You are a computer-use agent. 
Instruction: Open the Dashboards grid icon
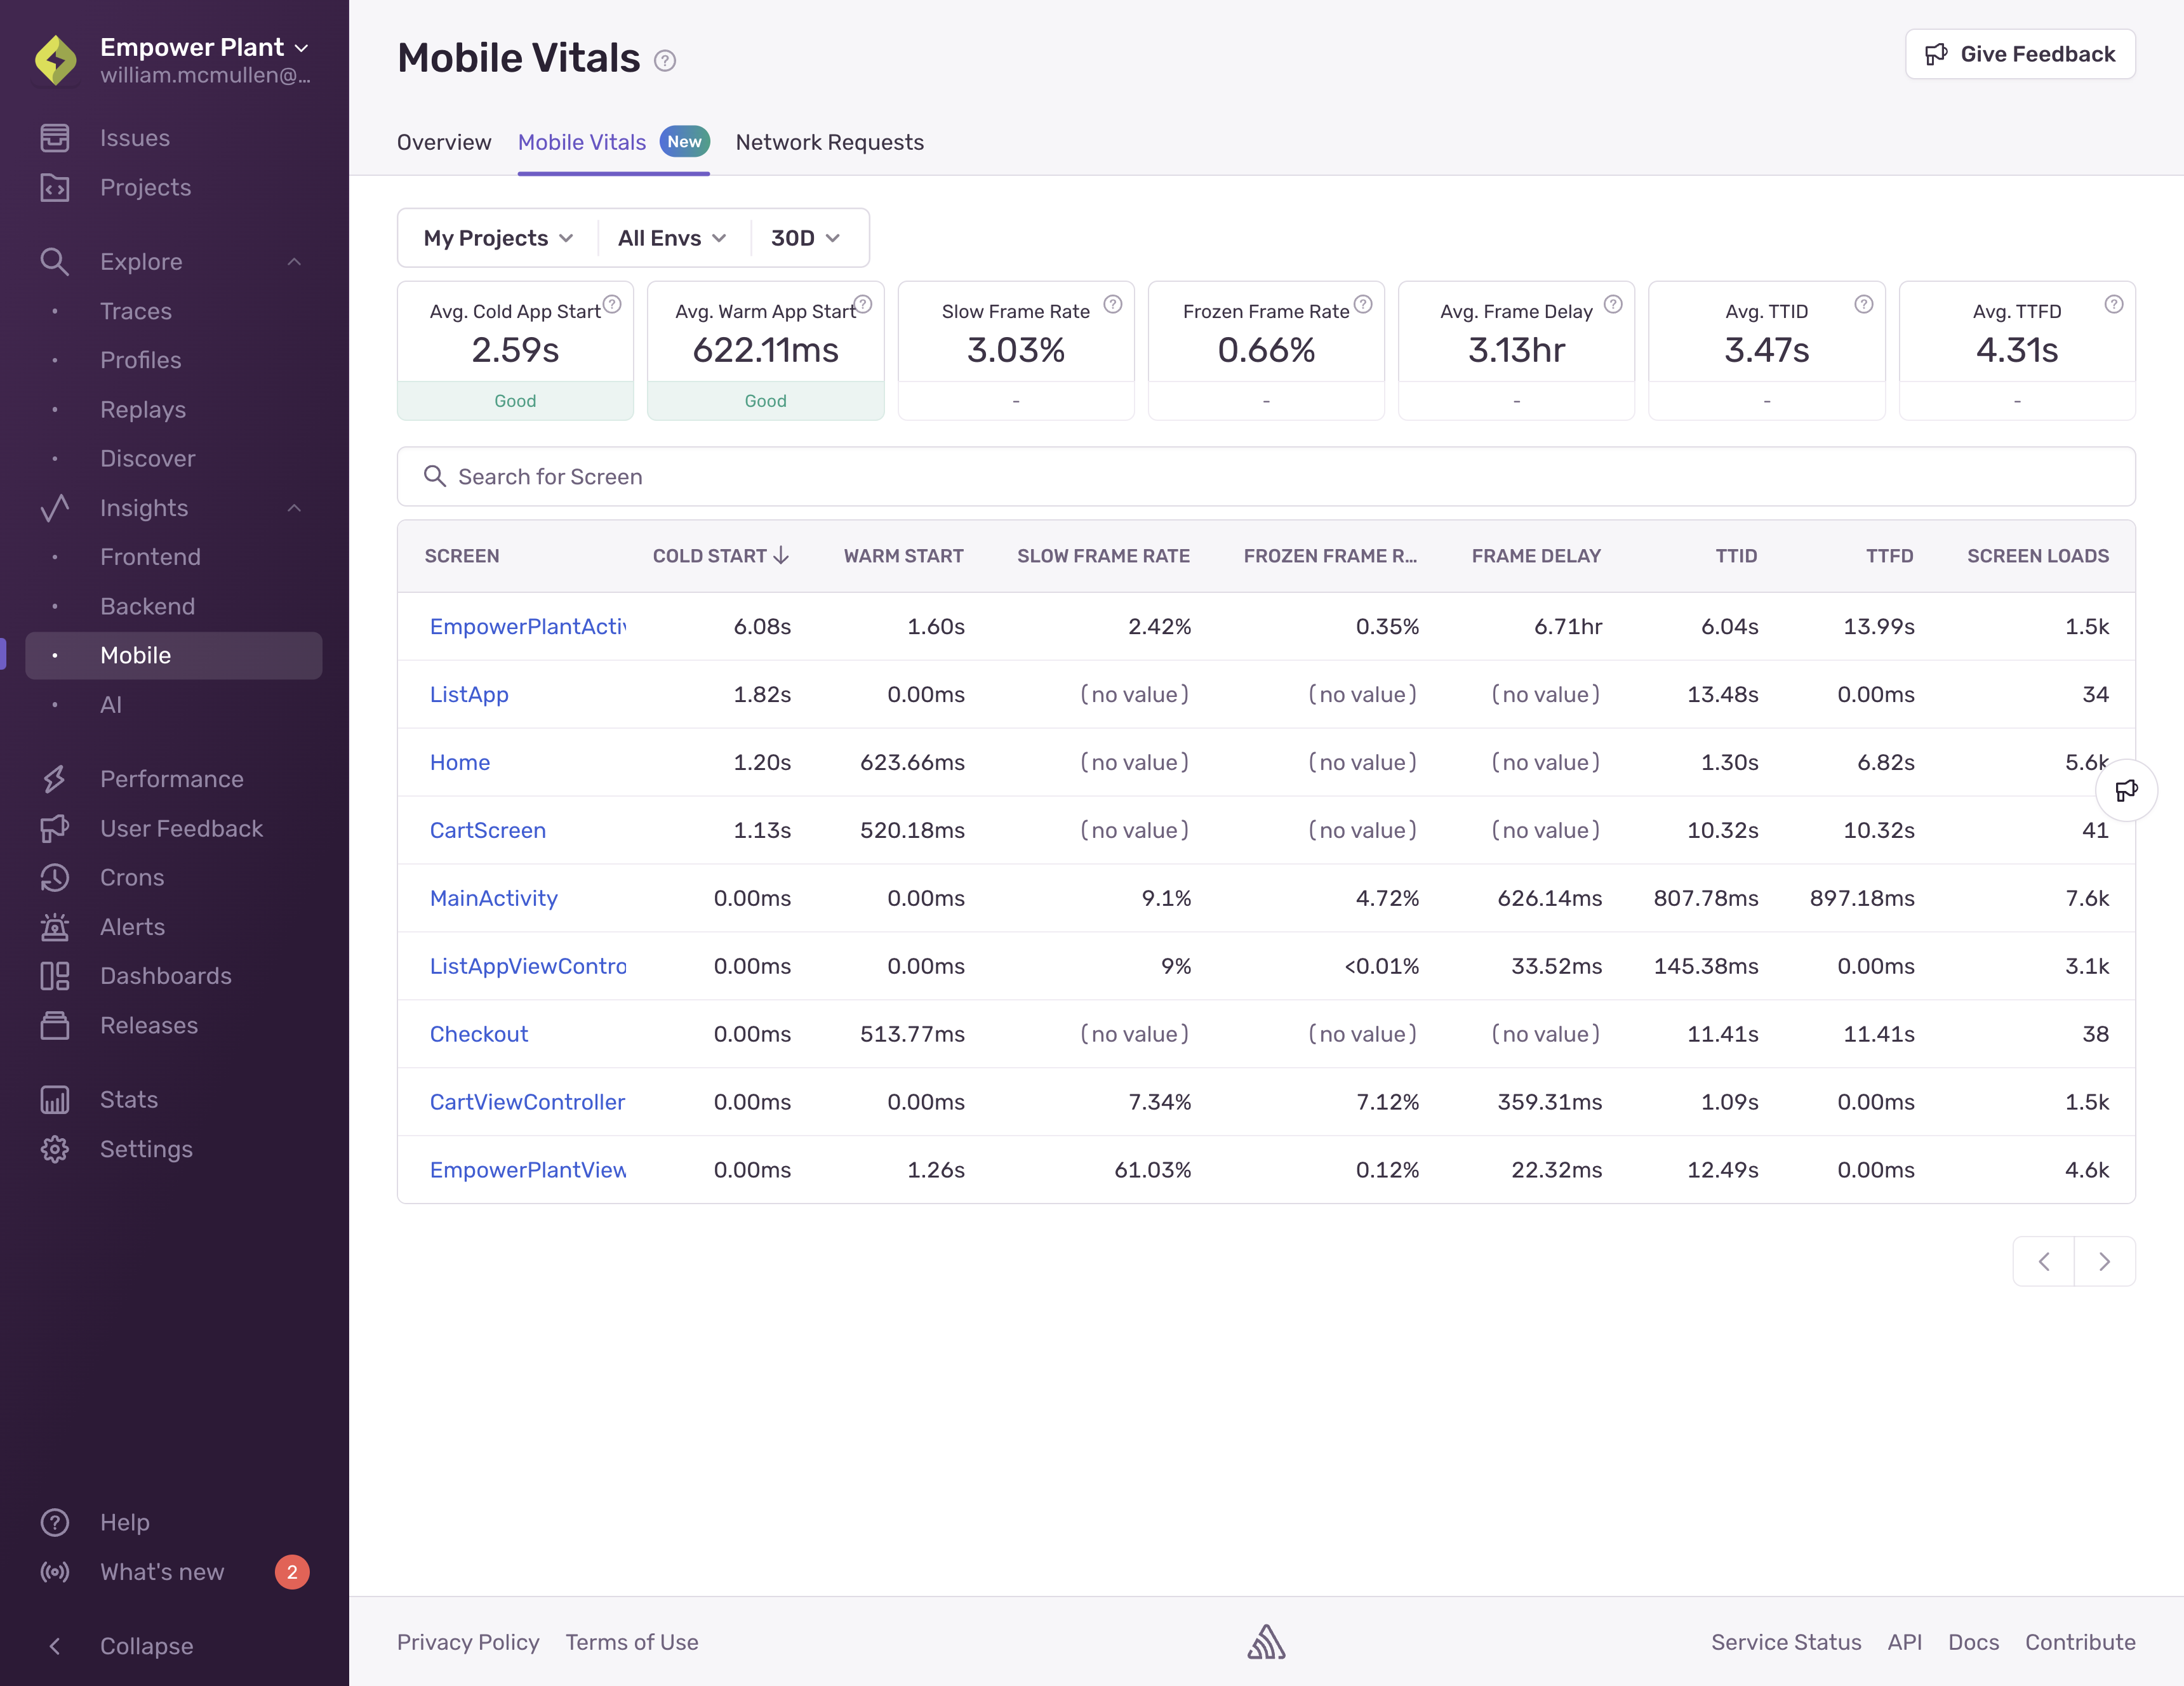[55, 976]
